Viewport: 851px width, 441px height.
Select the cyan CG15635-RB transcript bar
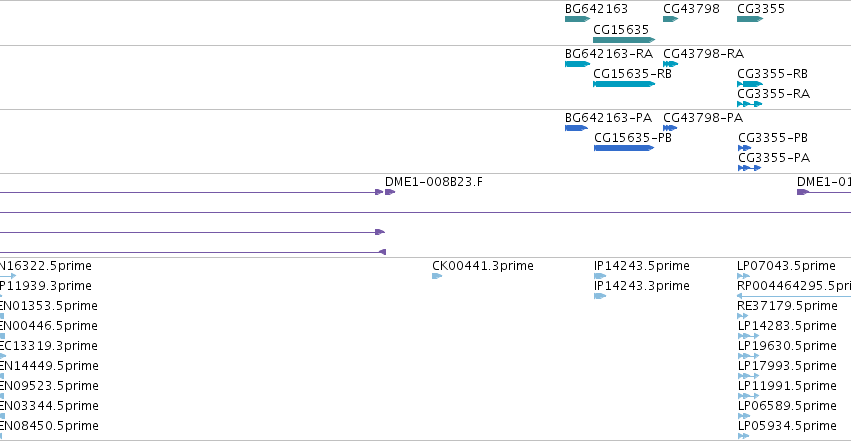tap(624, 84)
